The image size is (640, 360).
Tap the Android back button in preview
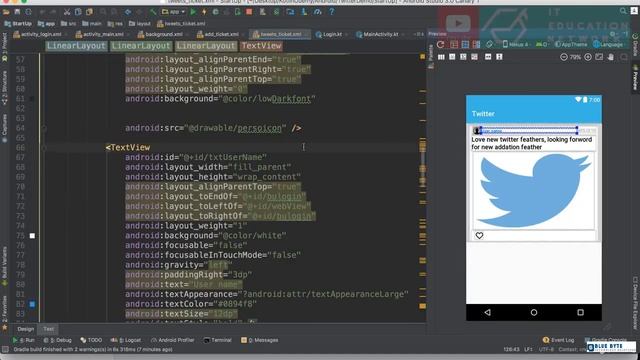(487, 312)
